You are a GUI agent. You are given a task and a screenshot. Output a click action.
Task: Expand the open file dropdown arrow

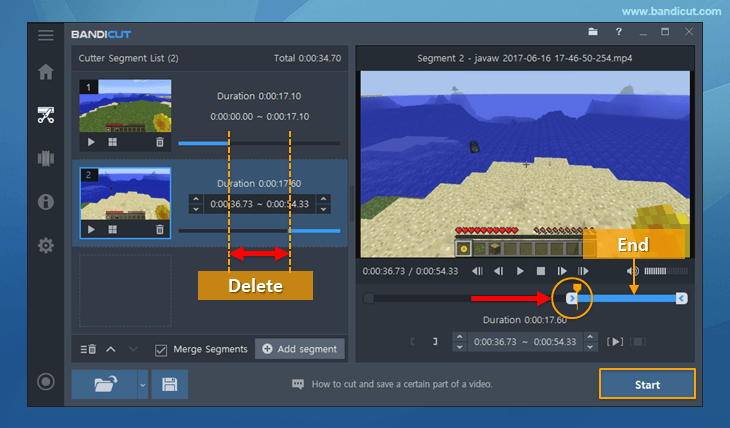click(x=143, y=385)
